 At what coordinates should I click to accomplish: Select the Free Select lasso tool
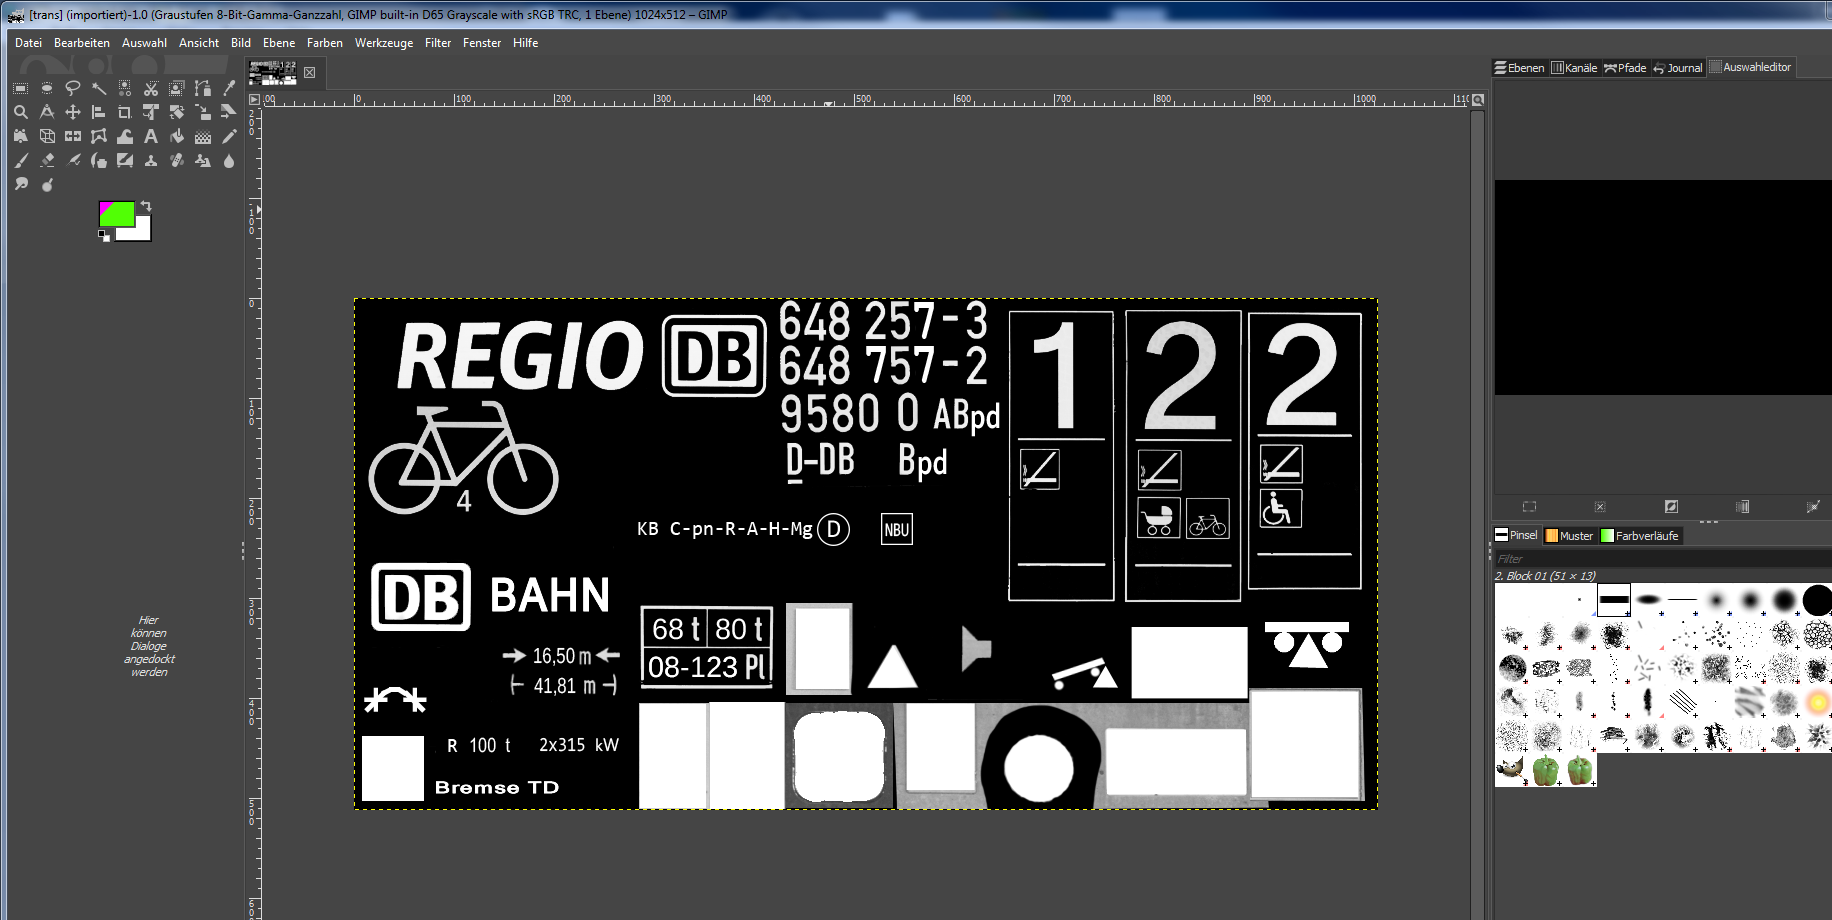click(x=72, y=88)
